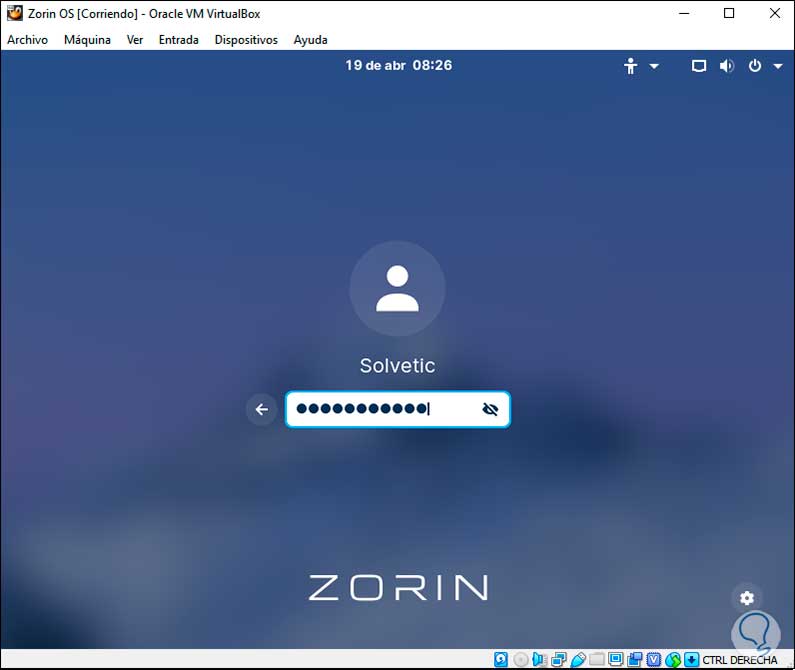Click the Solvetic username label
Screen dimensions: 795x670
click(398, 366)
